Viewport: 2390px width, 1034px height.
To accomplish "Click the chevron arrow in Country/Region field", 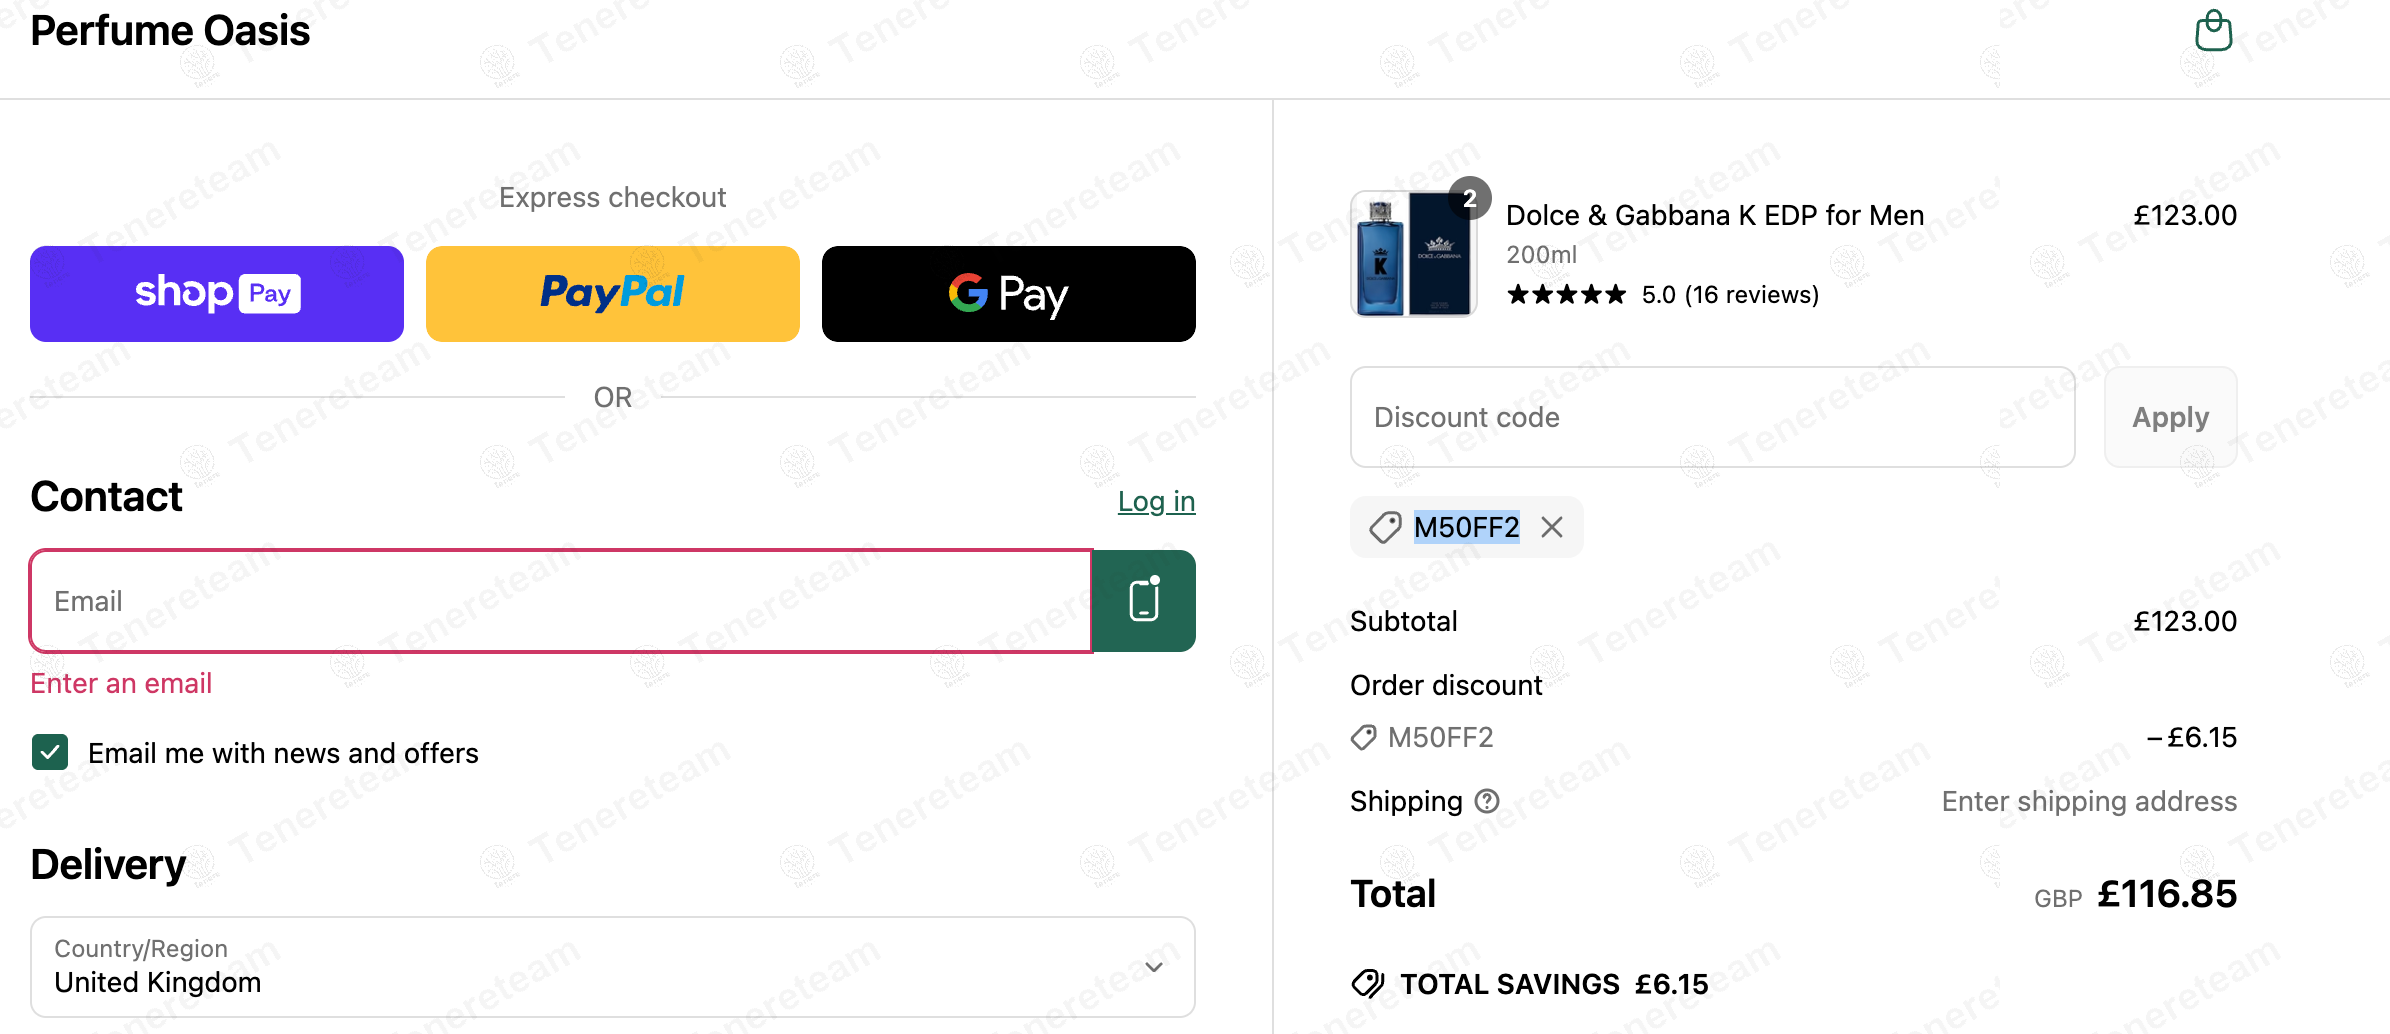I will pyautogui.click(x=1154, y=967).
